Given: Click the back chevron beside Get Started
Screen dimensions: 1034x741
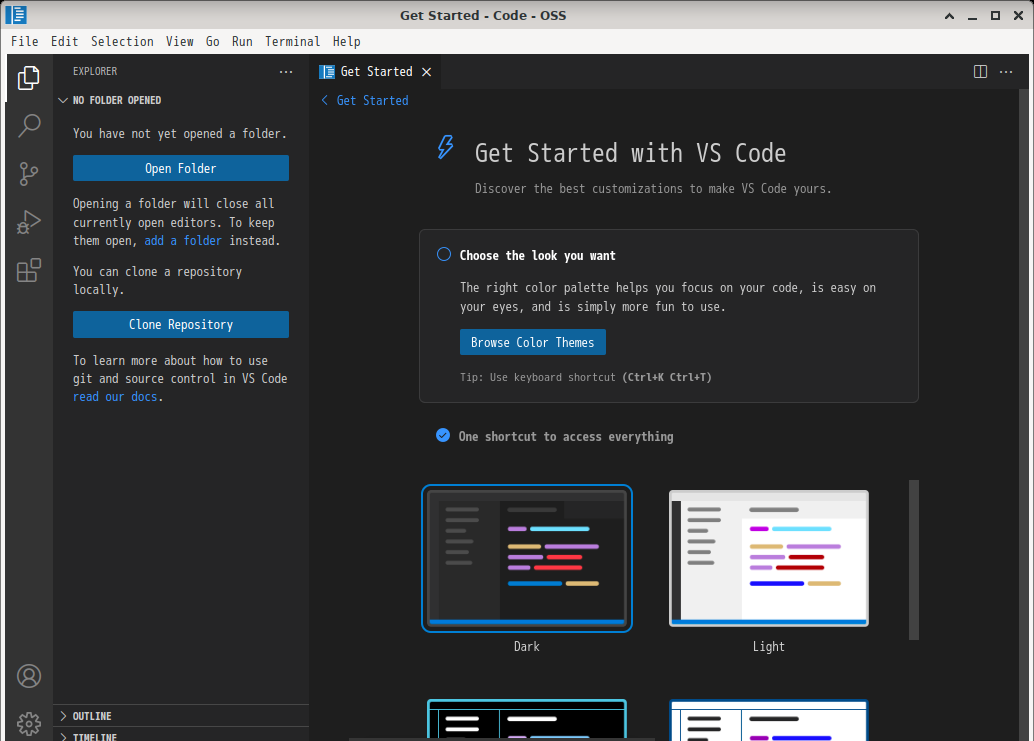Looking at the screenshot, I should click(324, 100).
